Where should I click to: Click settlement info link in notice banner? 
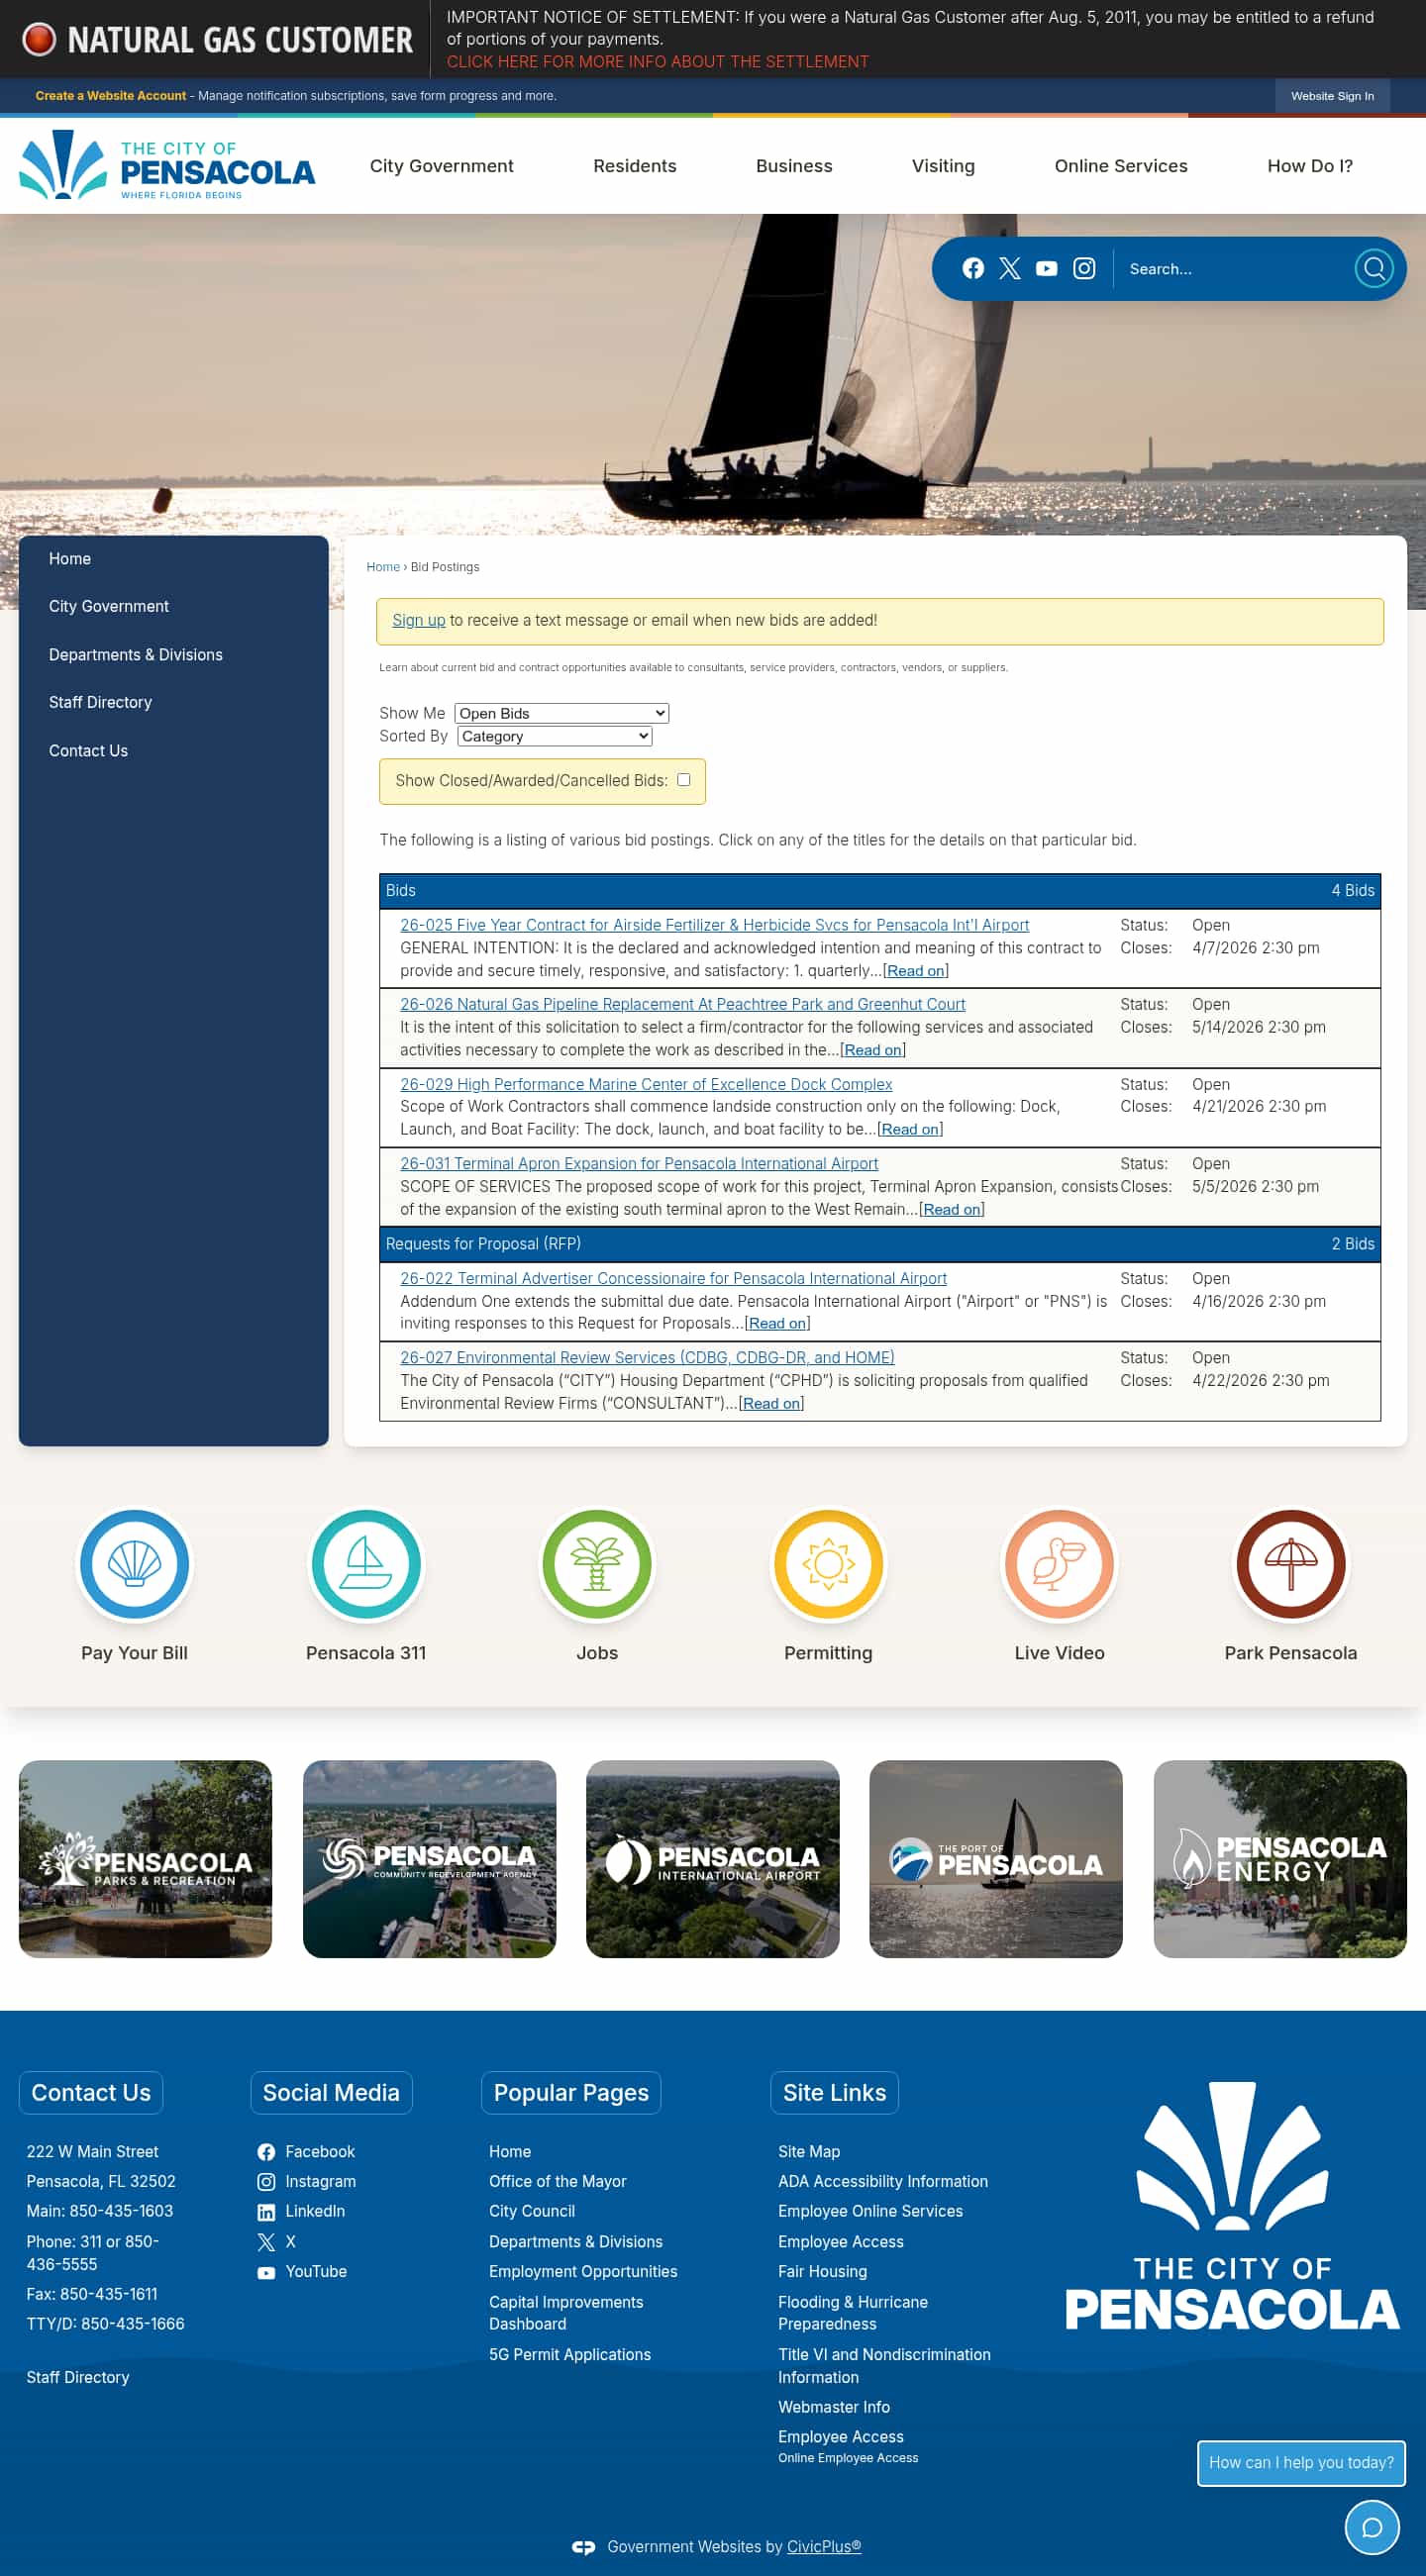(x=657, y=62)
